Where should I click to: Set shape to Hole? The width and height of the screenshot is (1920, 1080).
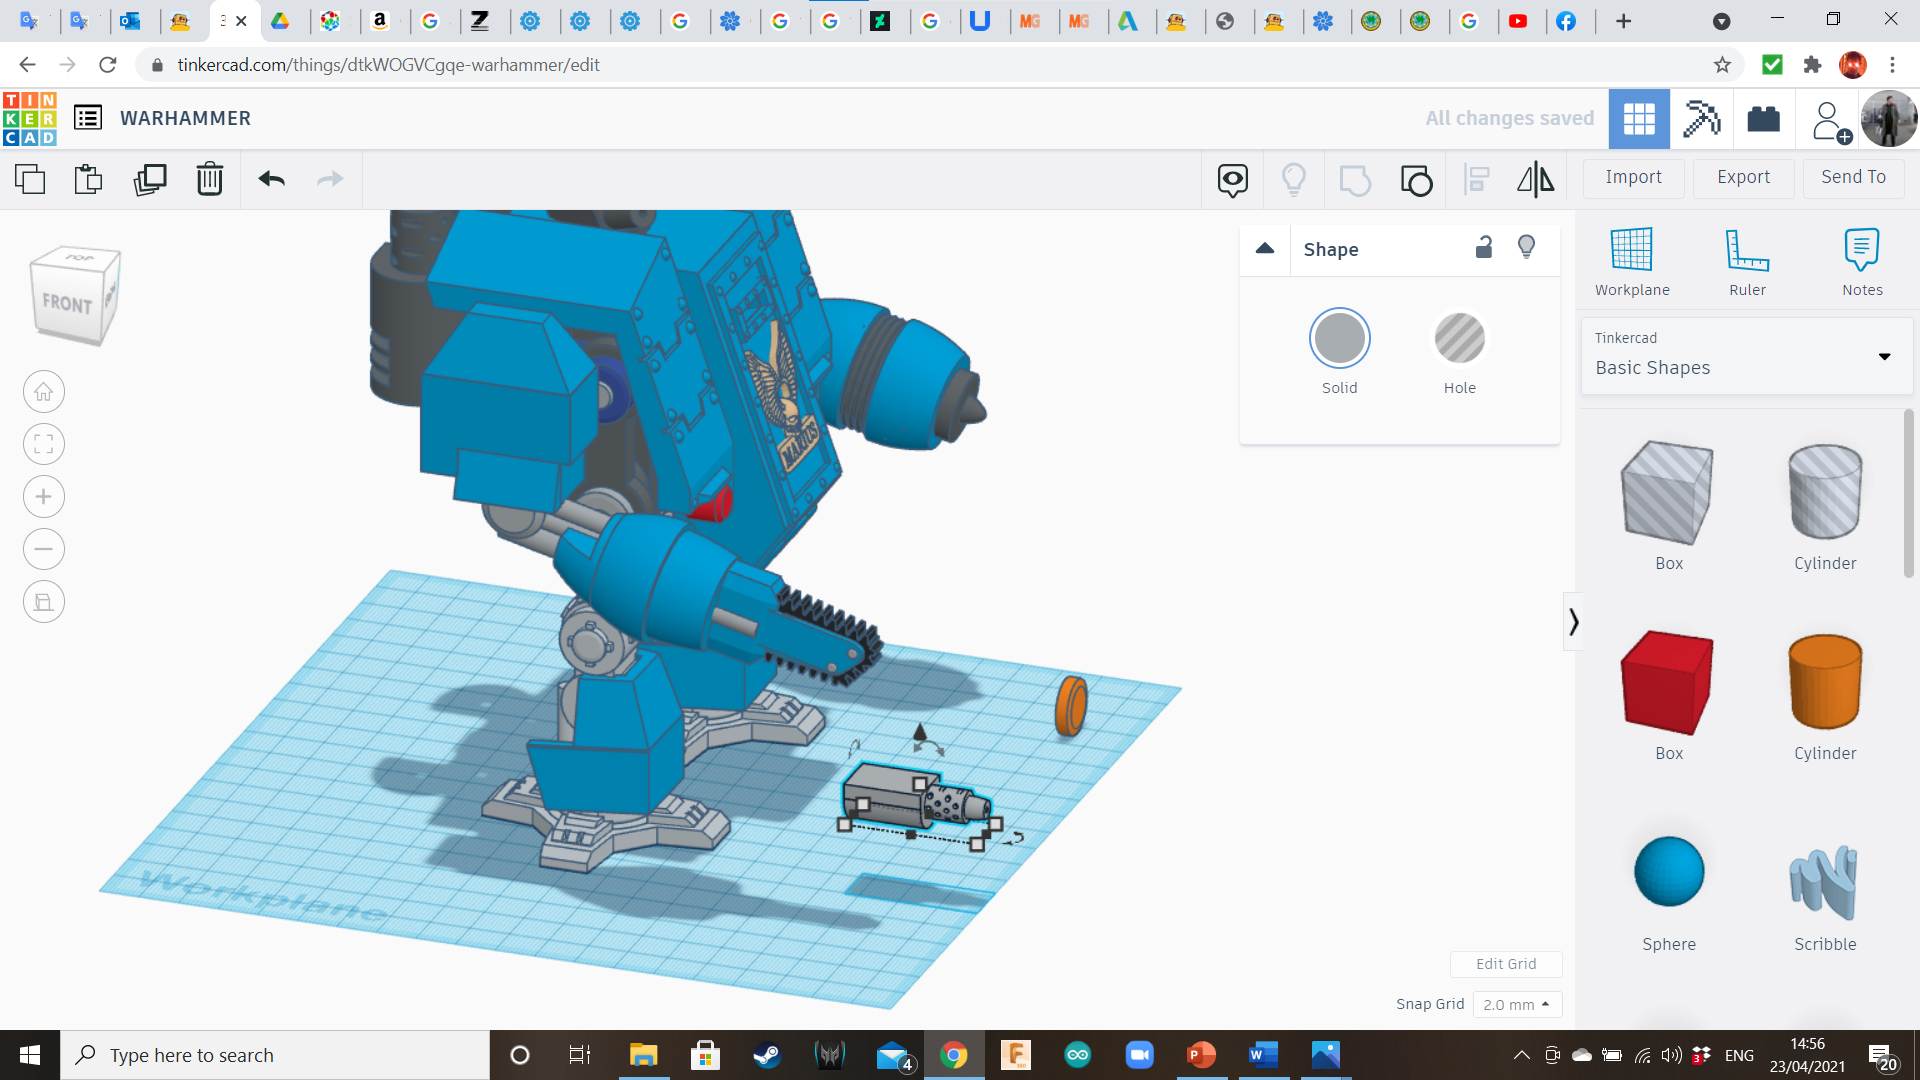1459,339
